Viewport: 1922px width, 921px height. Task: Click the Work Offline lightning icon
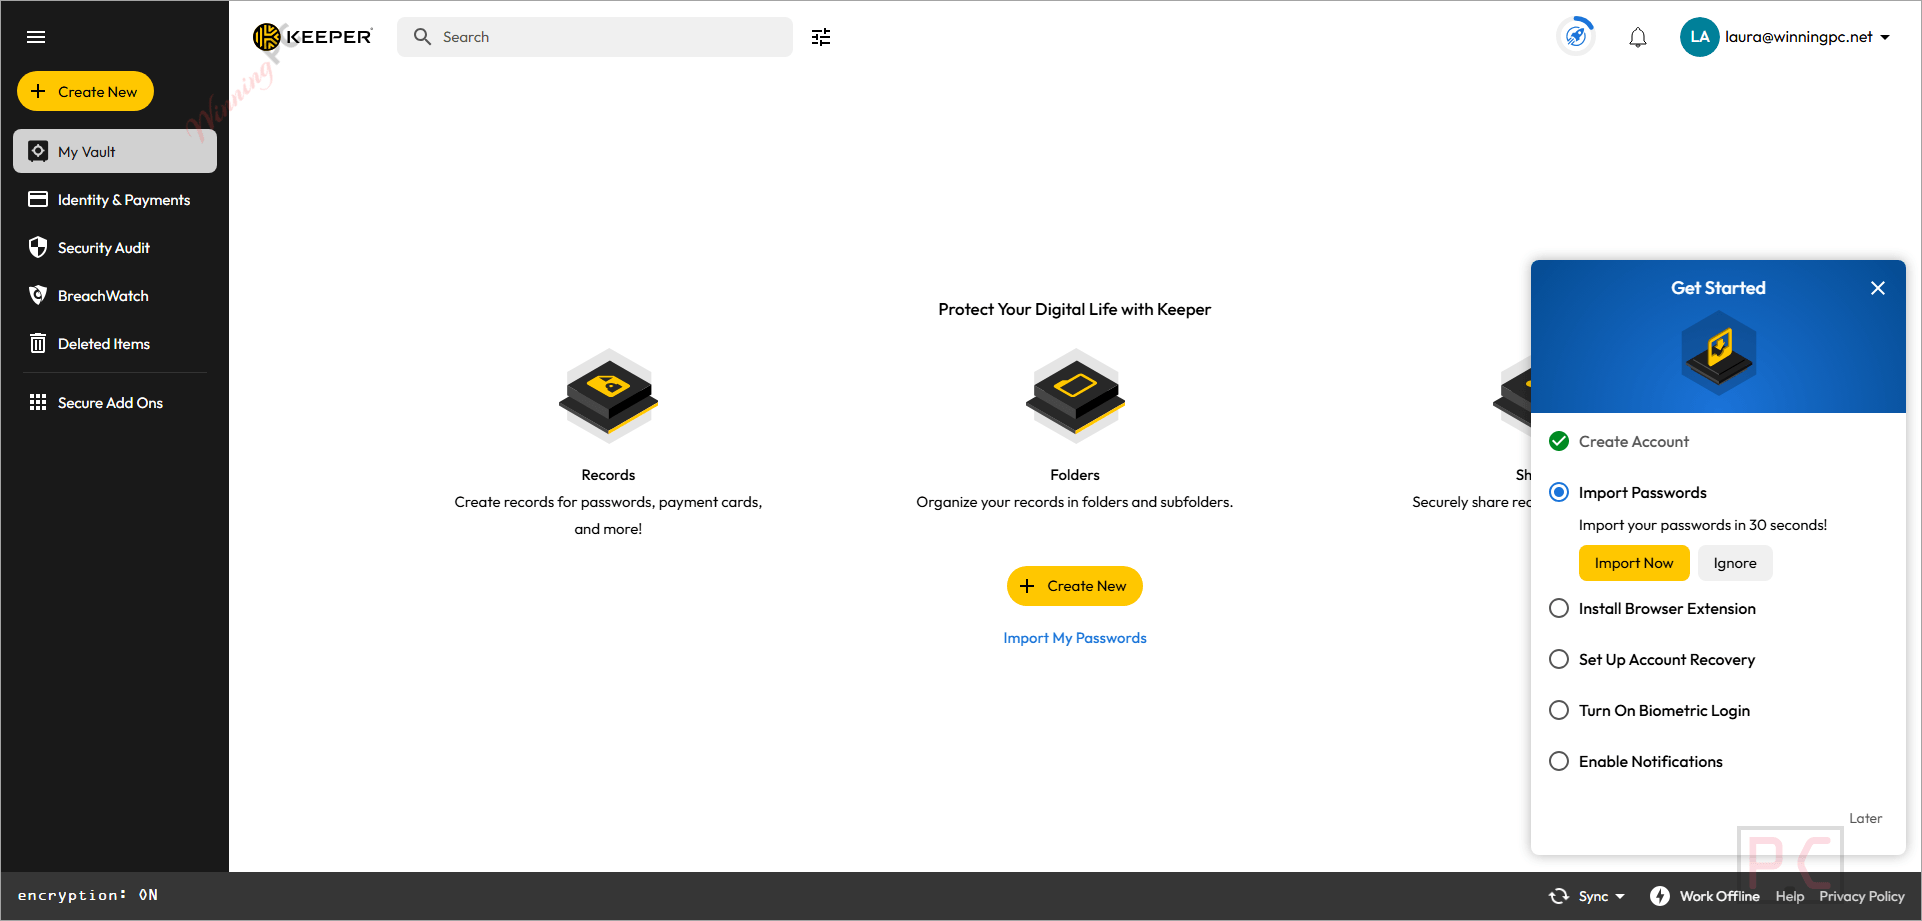click(1660, 896)
